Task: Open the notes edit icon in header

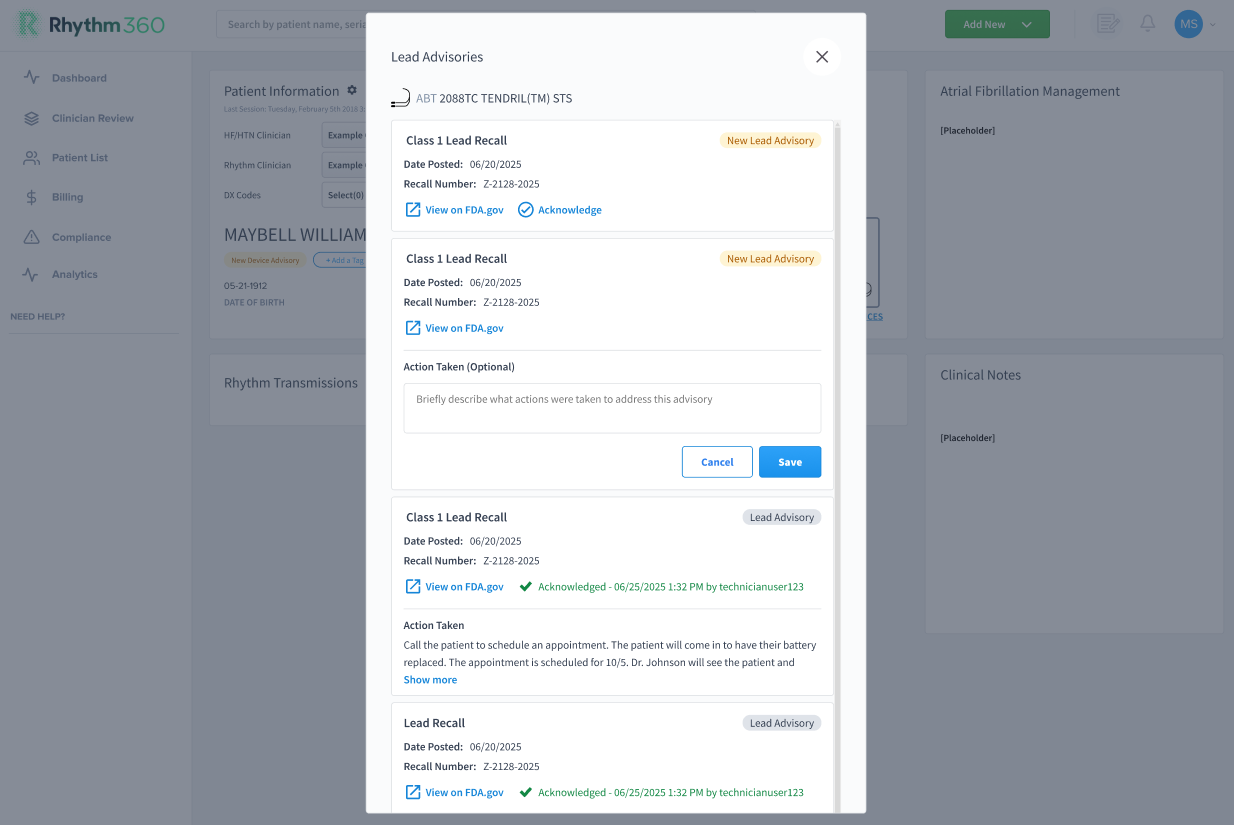Action: [x=1108, y=24]
